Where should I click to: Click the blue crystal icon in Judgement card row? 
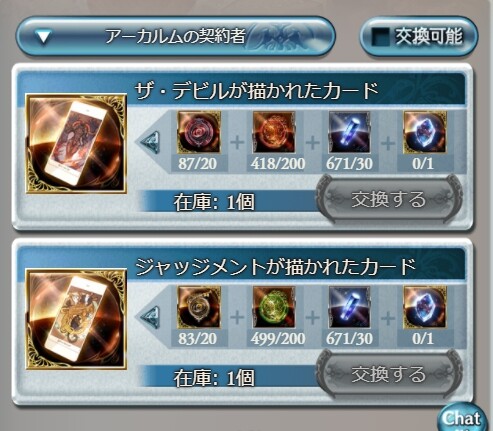[349, 307]
